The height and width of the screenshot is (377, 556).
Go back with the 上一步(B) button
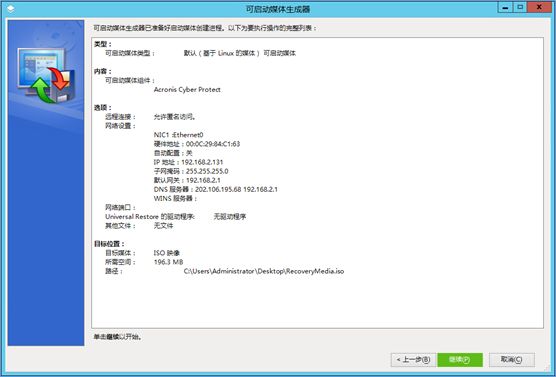pyautogui.click(x=413, y=360)
